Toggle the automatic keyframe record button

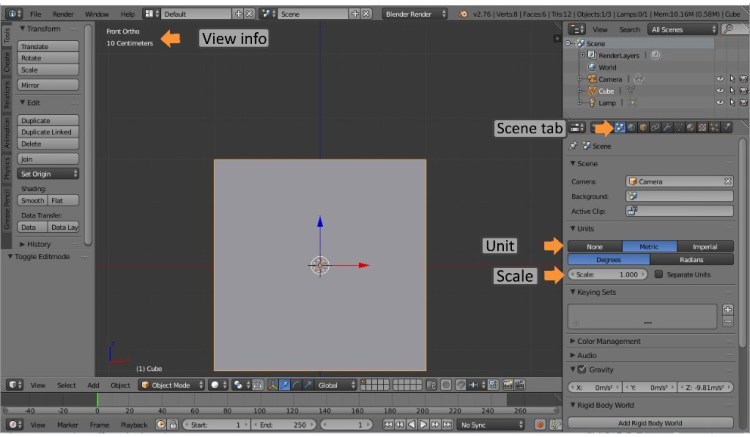coord(540,425)
